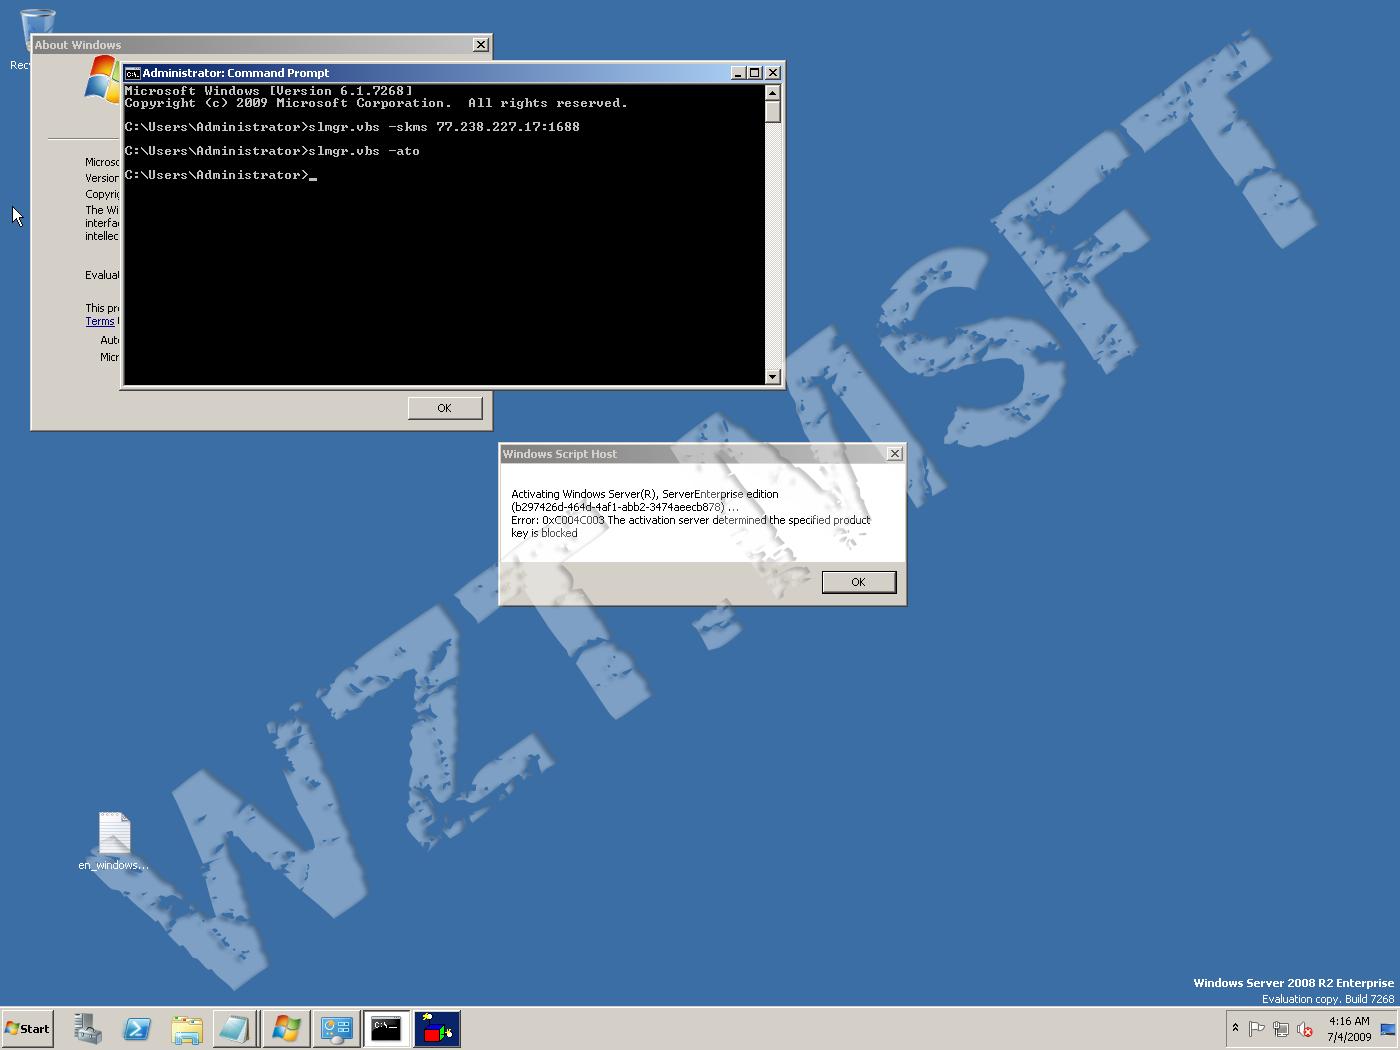Select the en_windows file on desktop
Viewport: 1400px width, 1050px height.
point(114,842)
